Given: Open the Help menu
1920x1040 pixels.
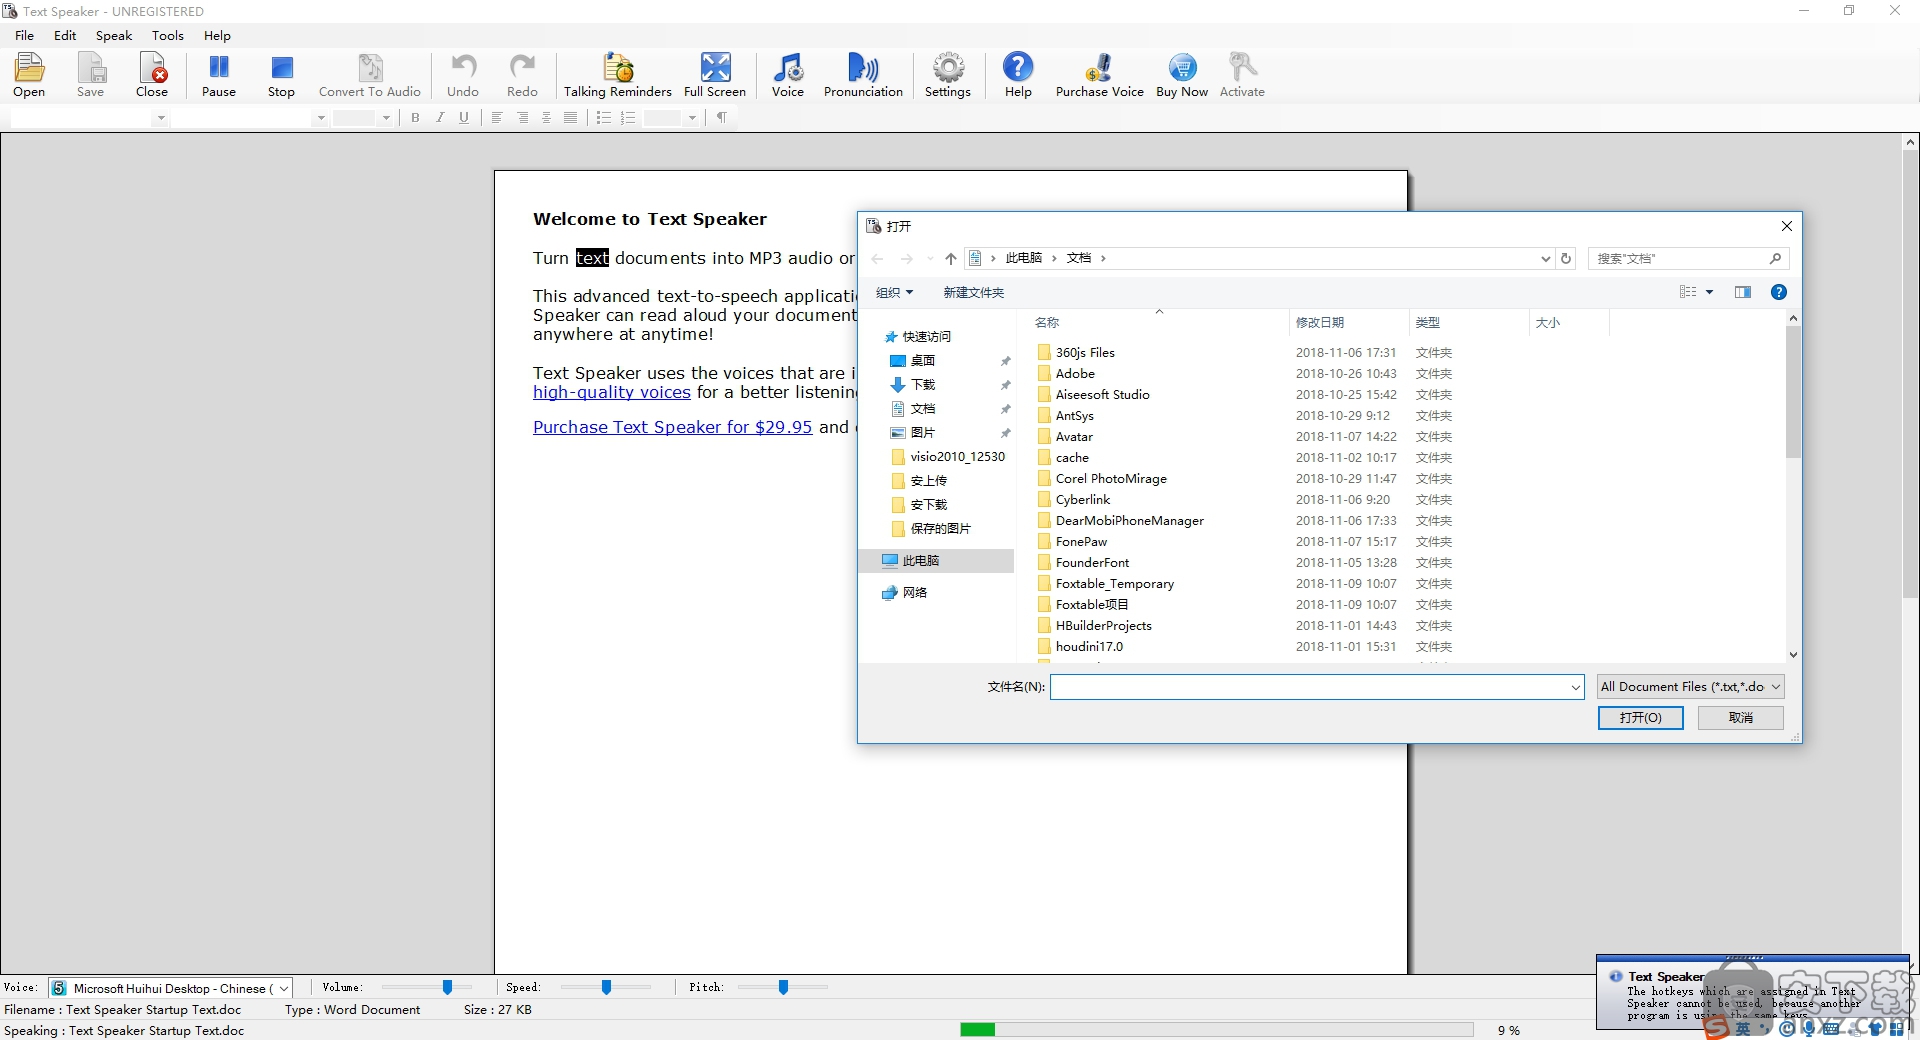Looking at the screenshot, I should click(x=217, y=35).
